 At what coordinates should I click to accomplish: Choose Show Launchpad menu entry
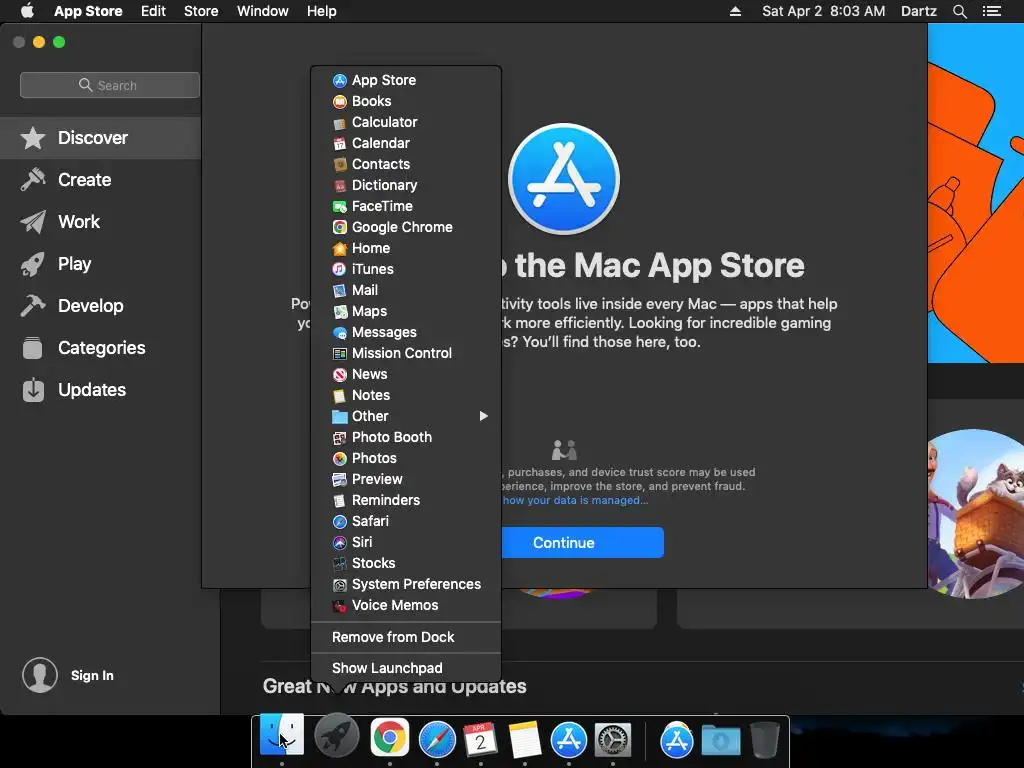pyautogui.click(x=406, y=668)
